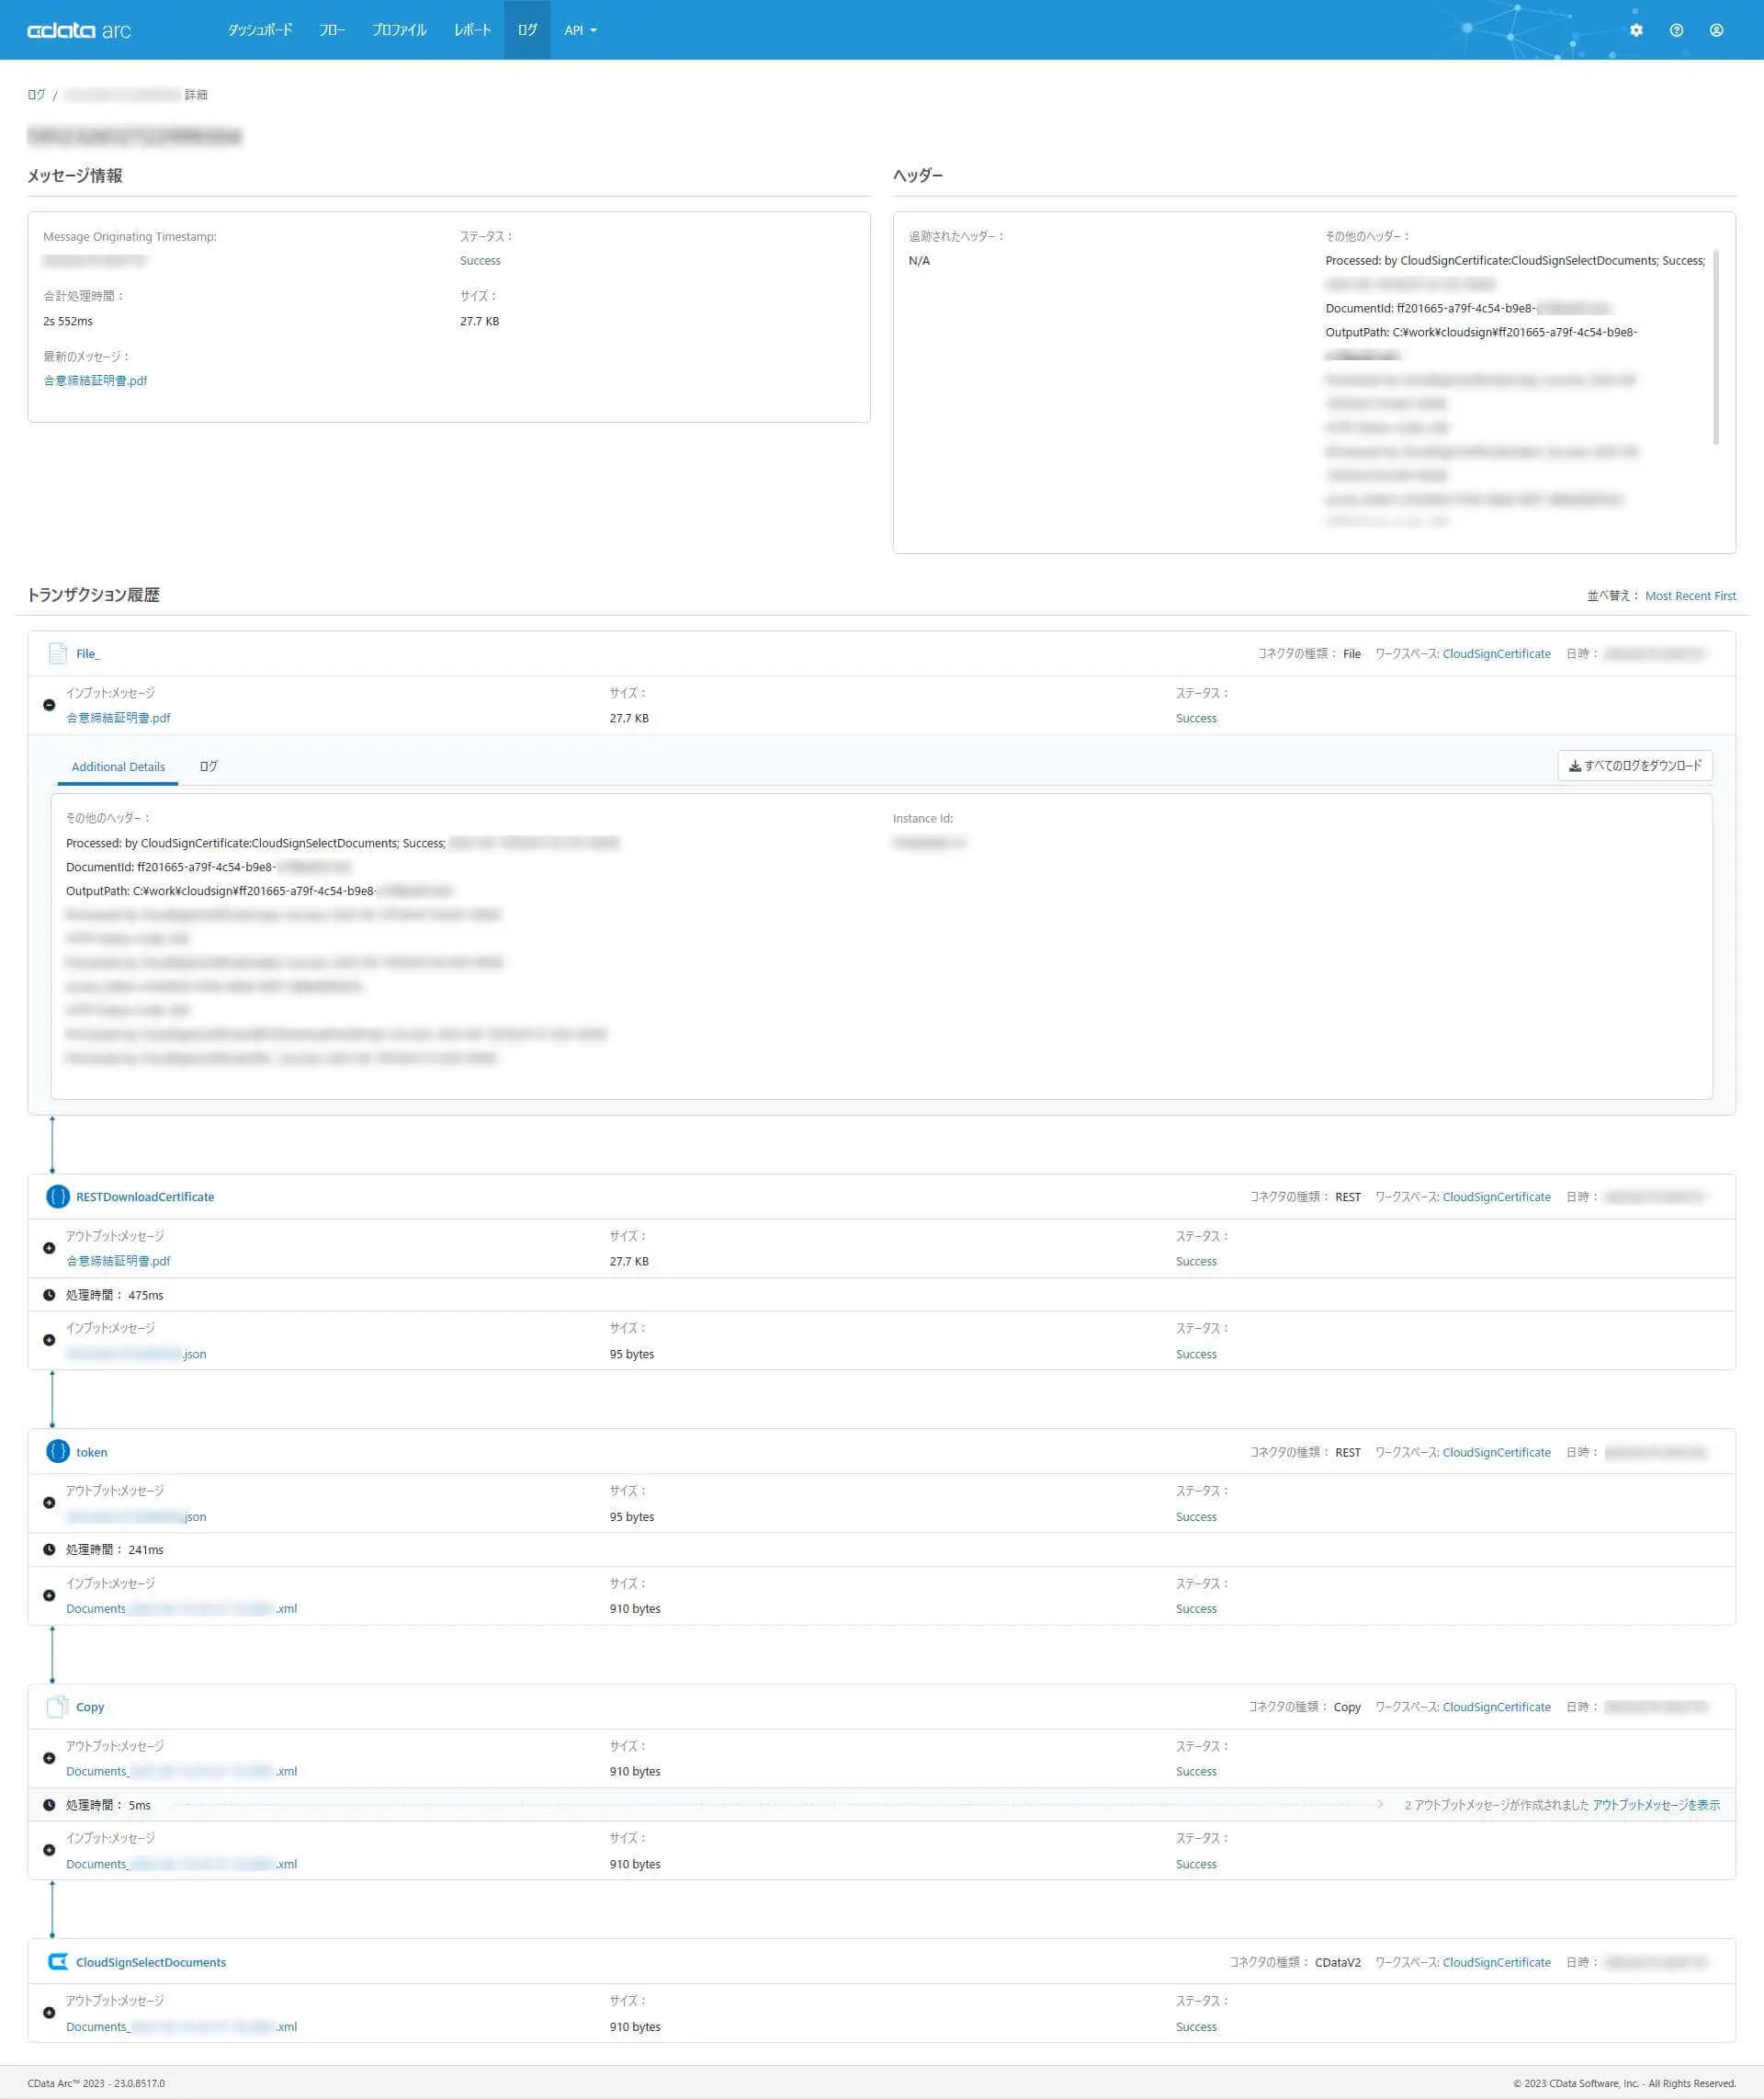Expand RESTDownloadCertificate output message row

pos(49,1248)
